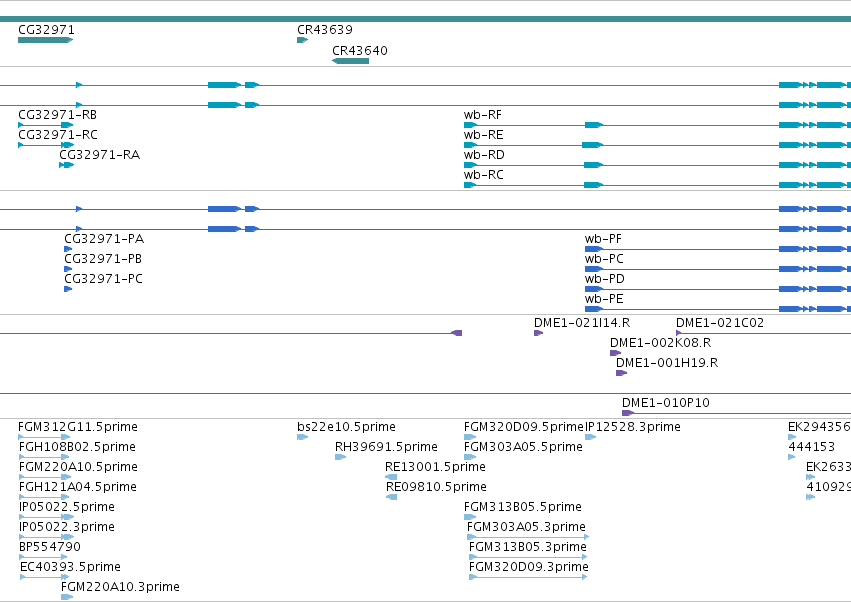
Task: Click the FGM220A10.3prime EST label
Action: (x=120, y=587)
